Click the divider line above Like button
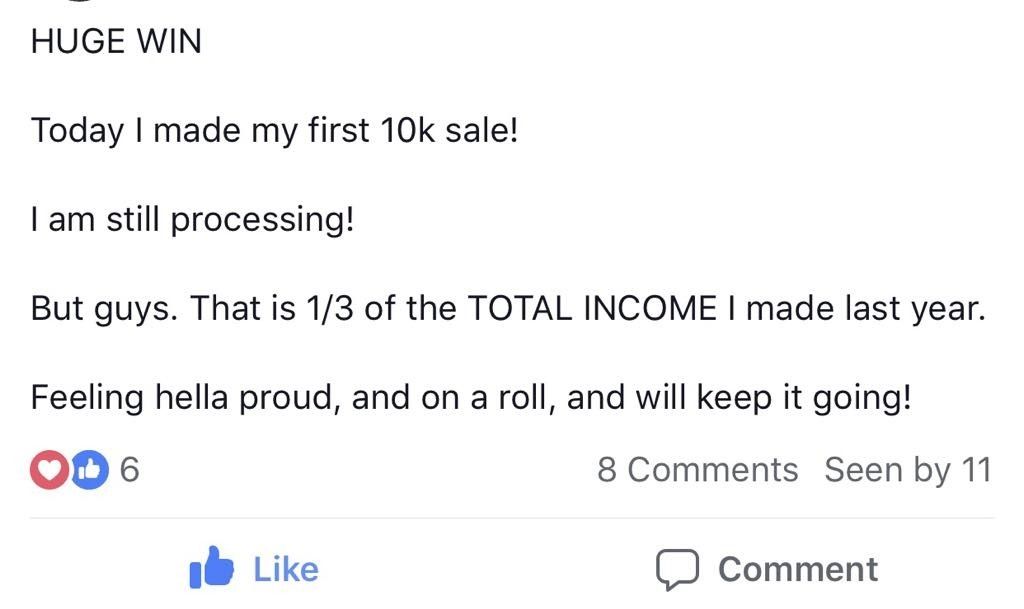This screenshot has height=609, width=1024. (x=512, y=518)
